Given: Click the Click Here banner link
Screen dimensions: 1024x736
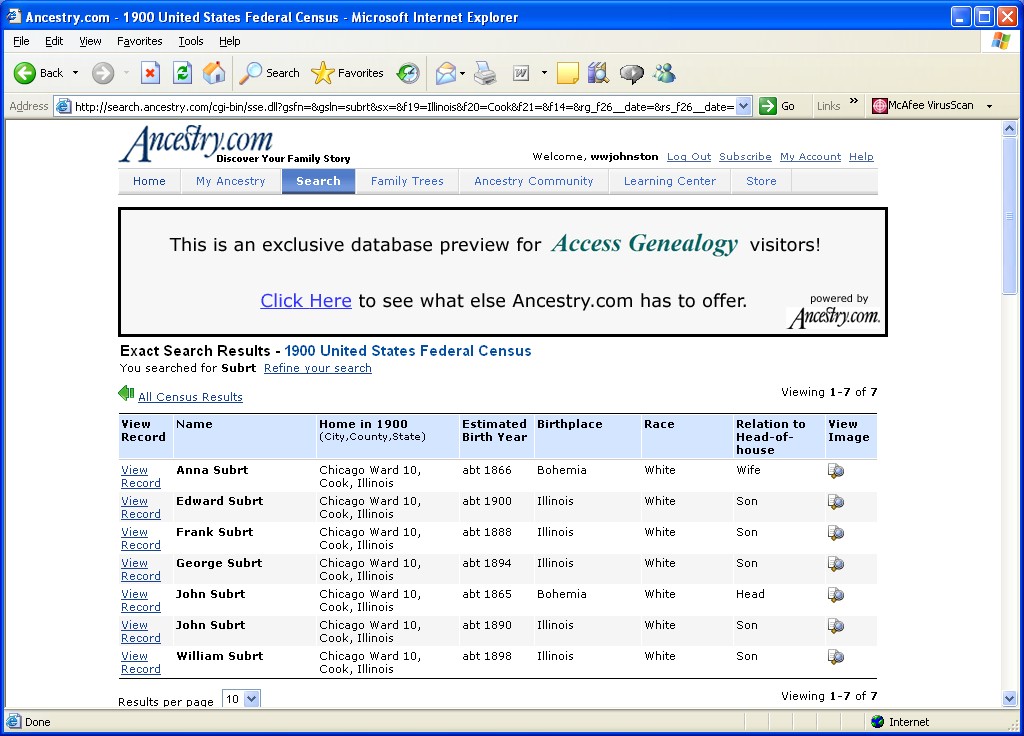Looking at the screenshot, I should click(306, 300).
